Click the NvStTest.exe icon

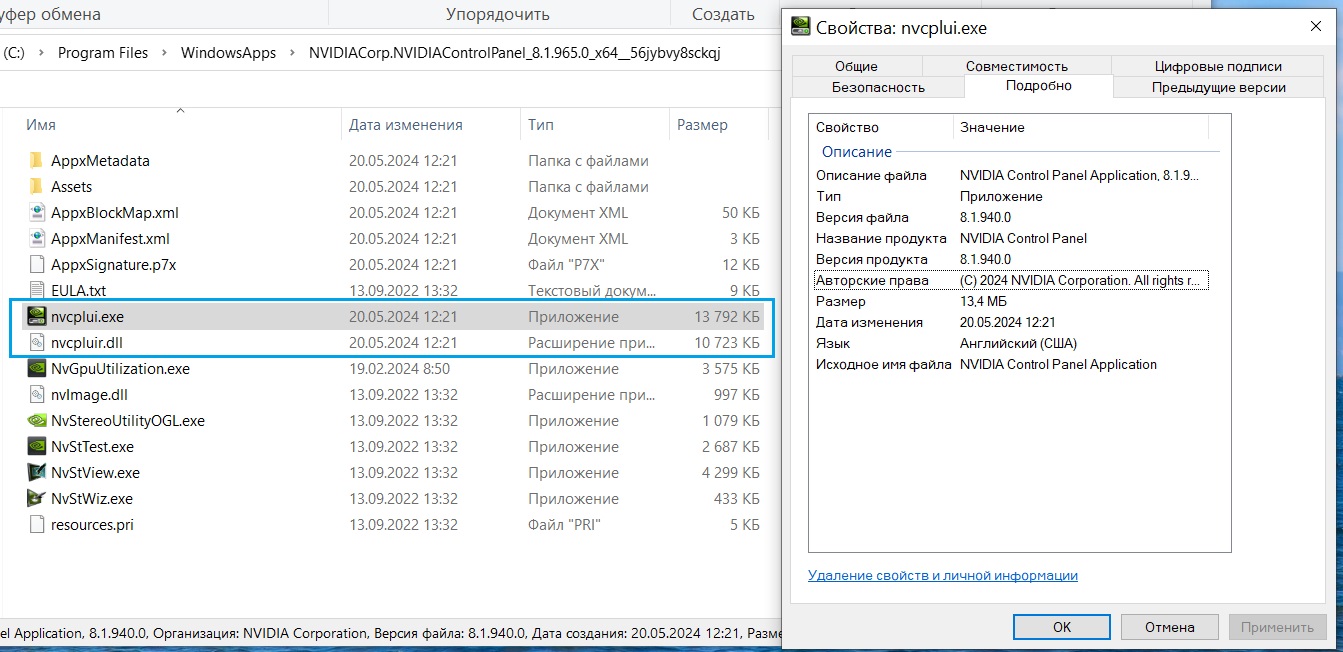coord(36,447)
